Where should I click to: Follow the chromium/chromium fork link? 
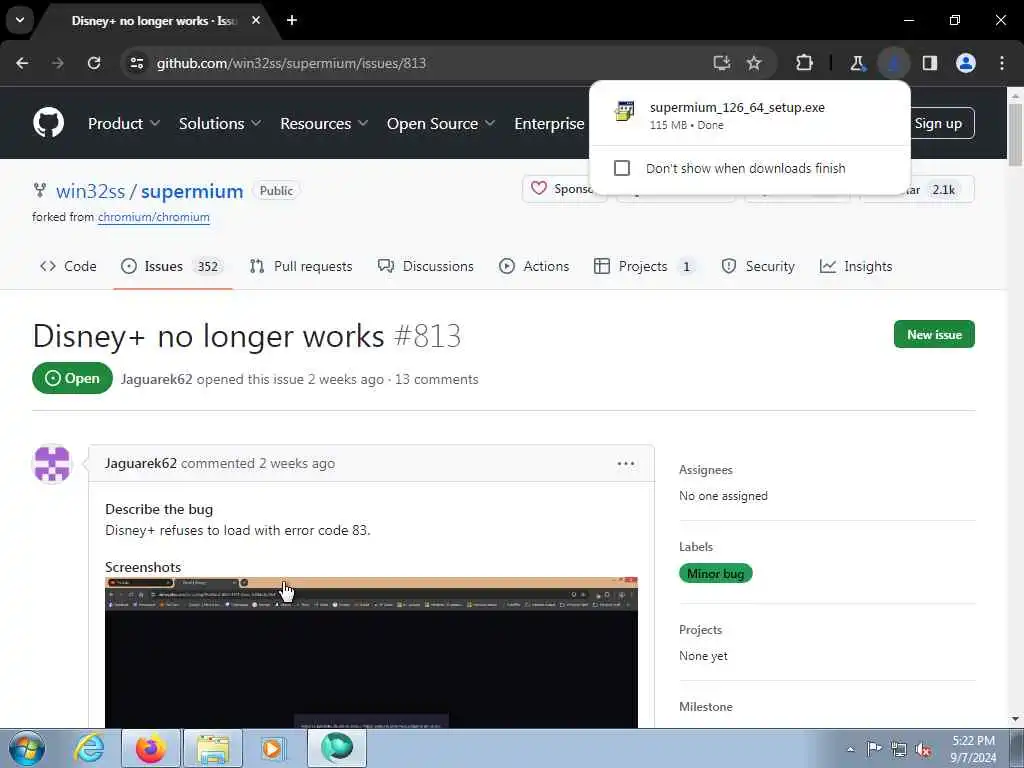153,217
